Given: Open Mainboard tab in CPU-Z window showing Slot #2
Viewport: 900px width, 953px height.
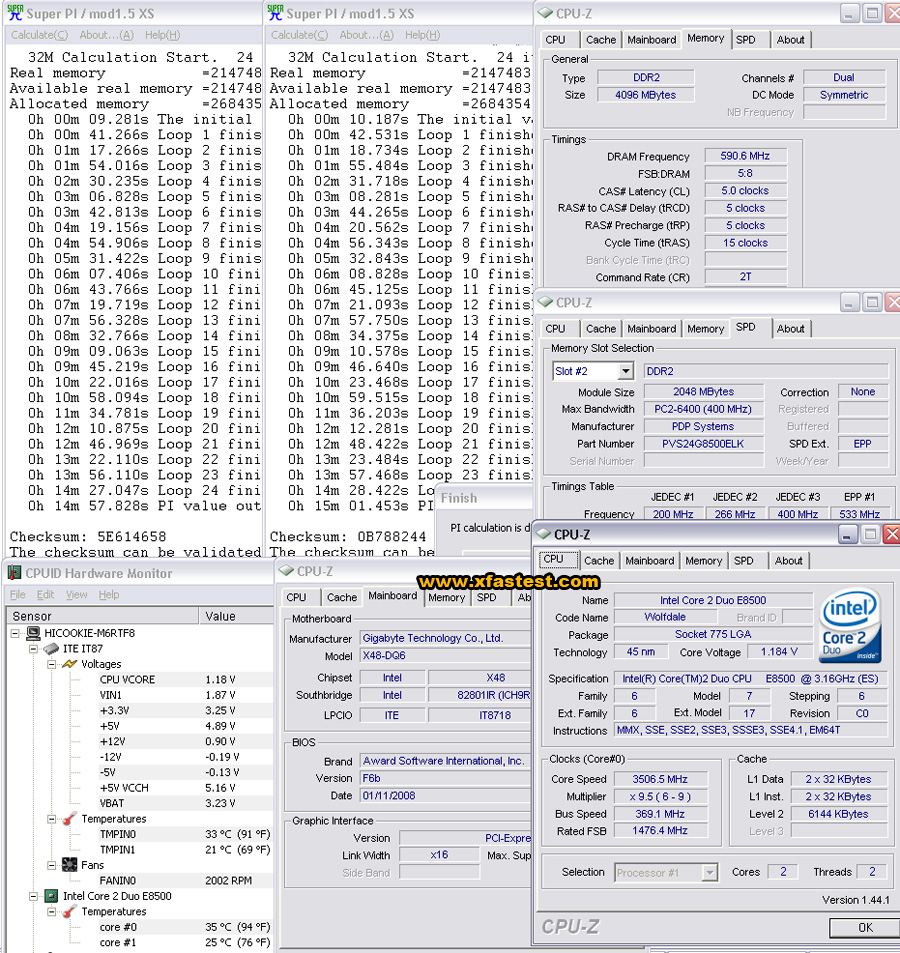Looking at the screenshot, I should (x=651, y=329).
